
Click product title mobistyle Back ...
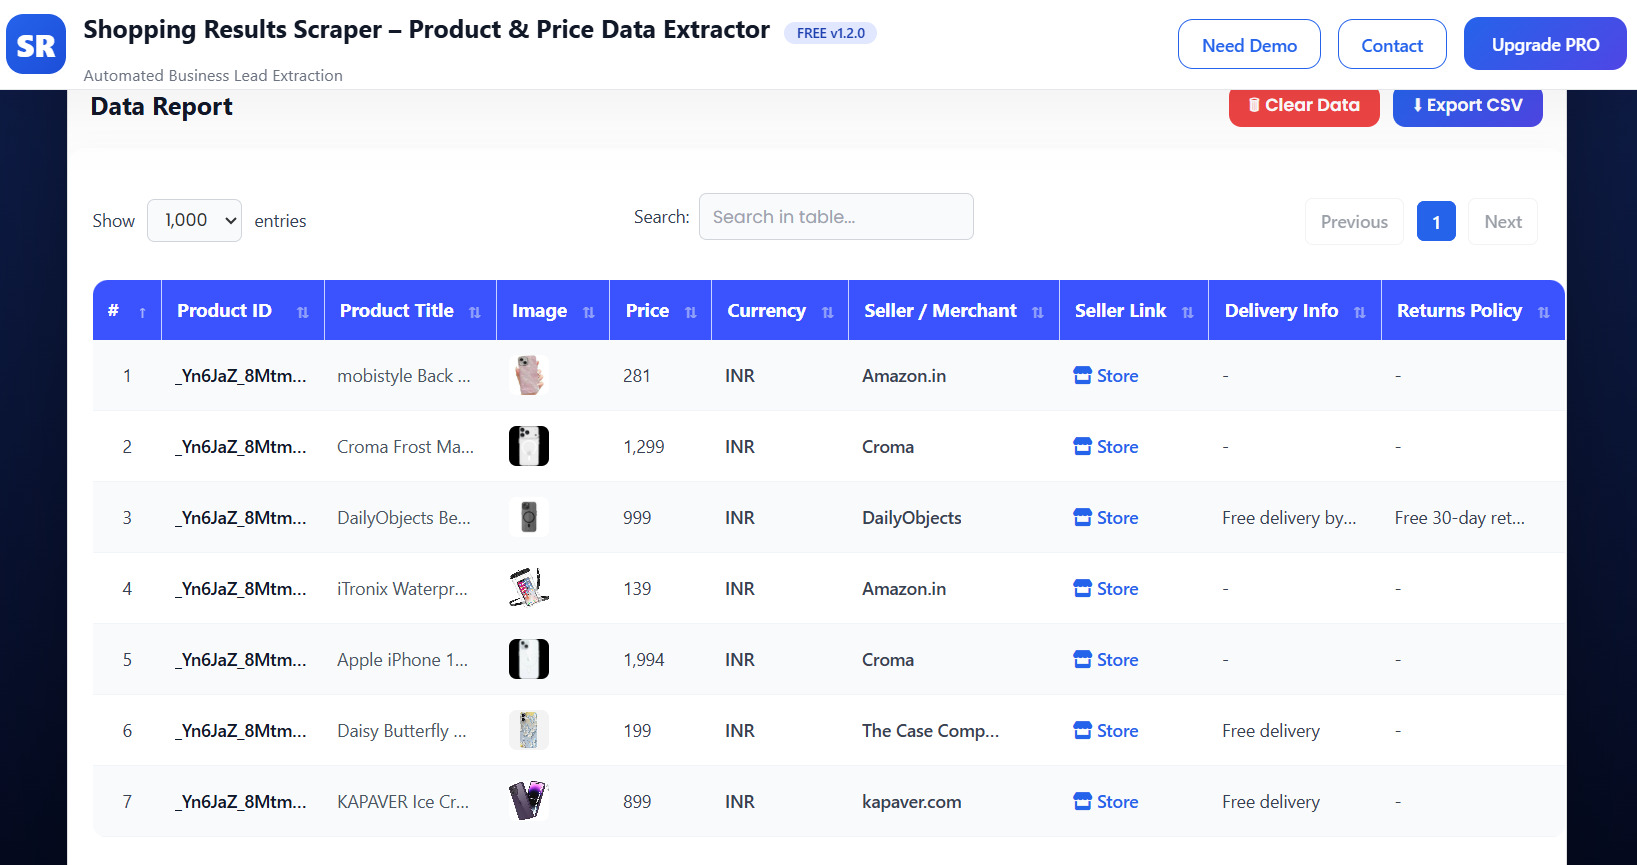pos(403,376)
